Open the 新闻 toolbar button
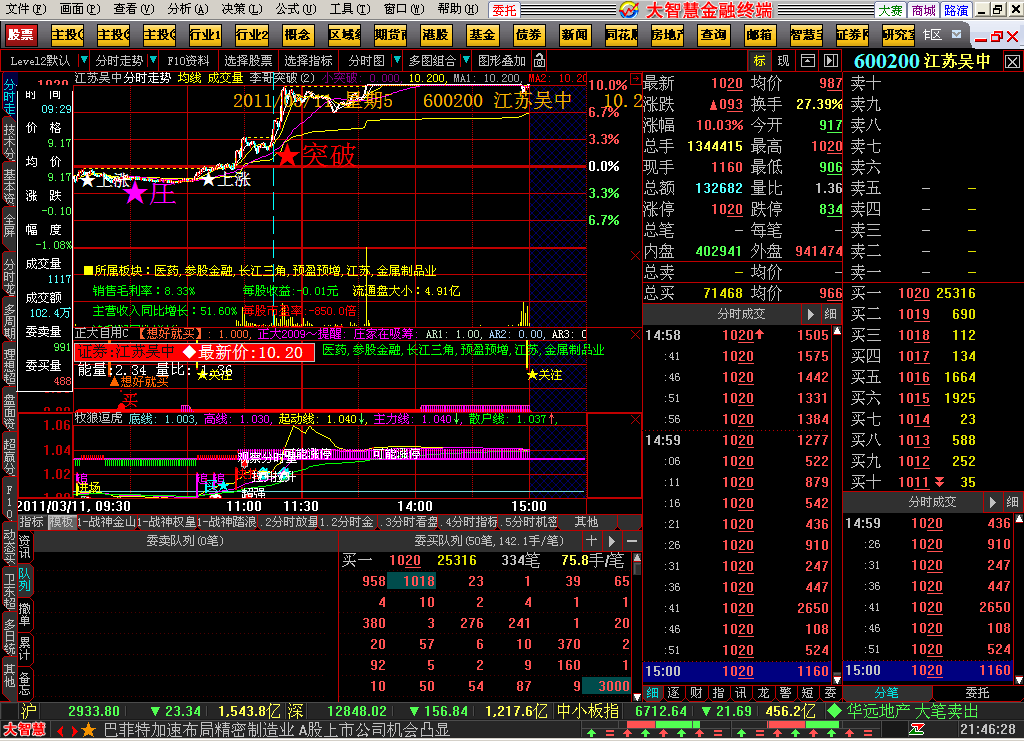The image size is (1024, 741). [574, 35]
